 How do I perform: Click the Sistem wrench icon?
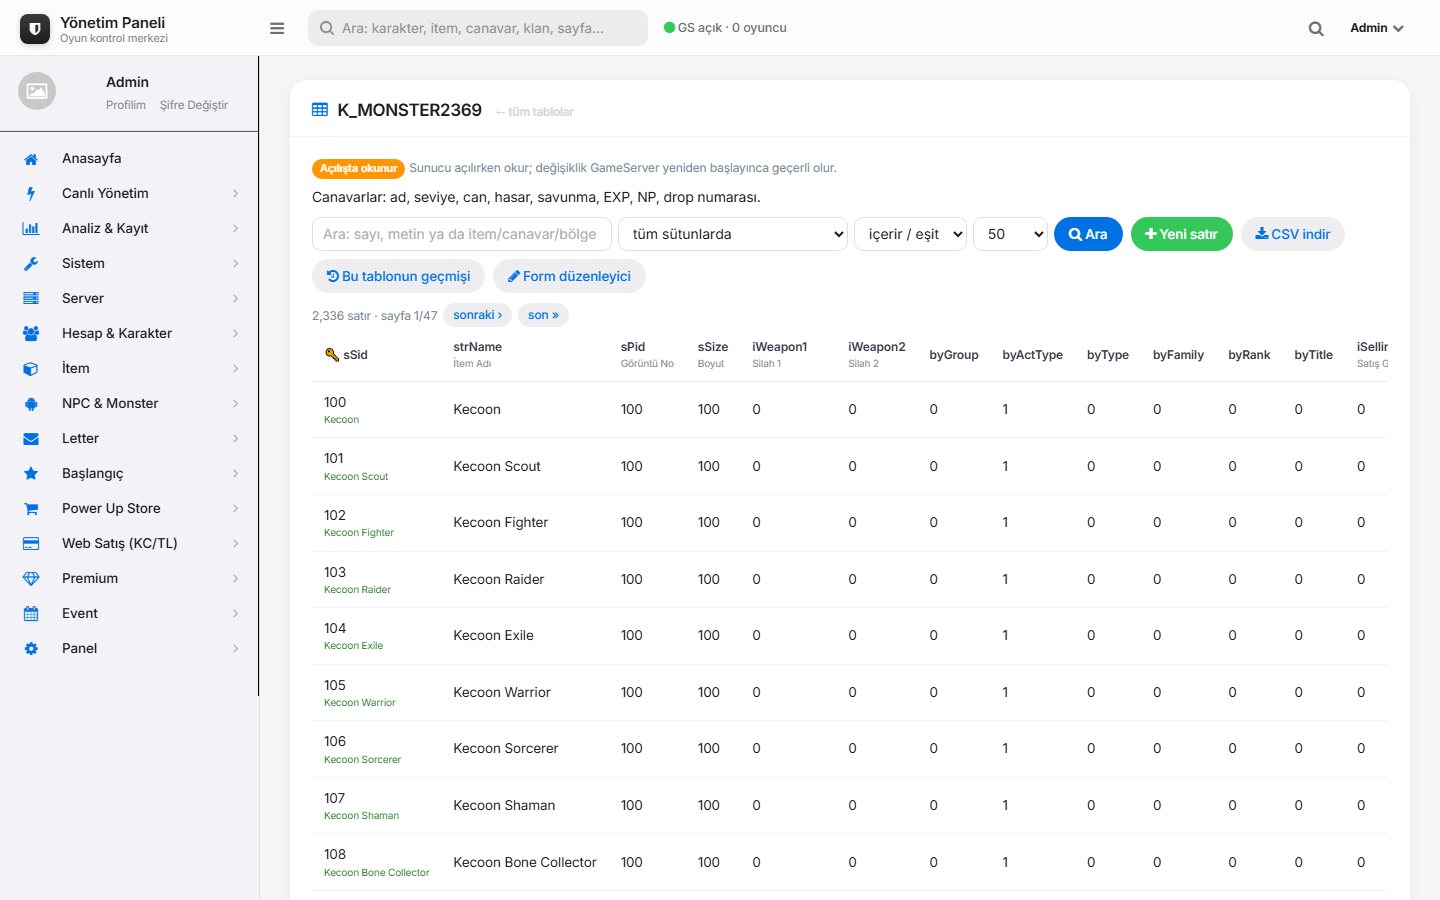point(31,264)
